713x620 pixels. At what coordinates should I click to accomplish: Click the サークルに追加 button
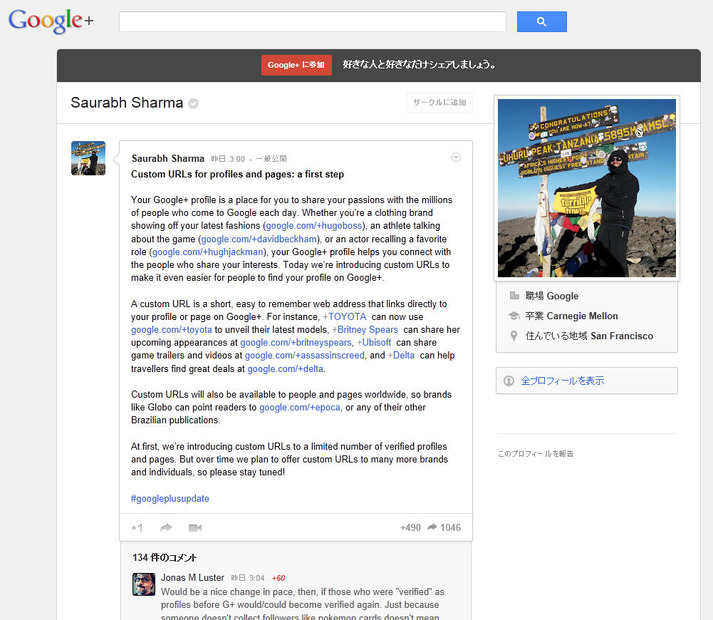click(439, 102)
